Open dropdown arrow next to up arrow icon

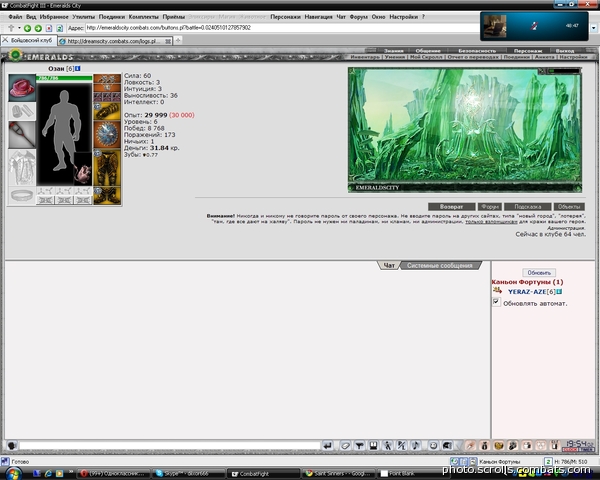pyautogui.click(x=19, y=28)
